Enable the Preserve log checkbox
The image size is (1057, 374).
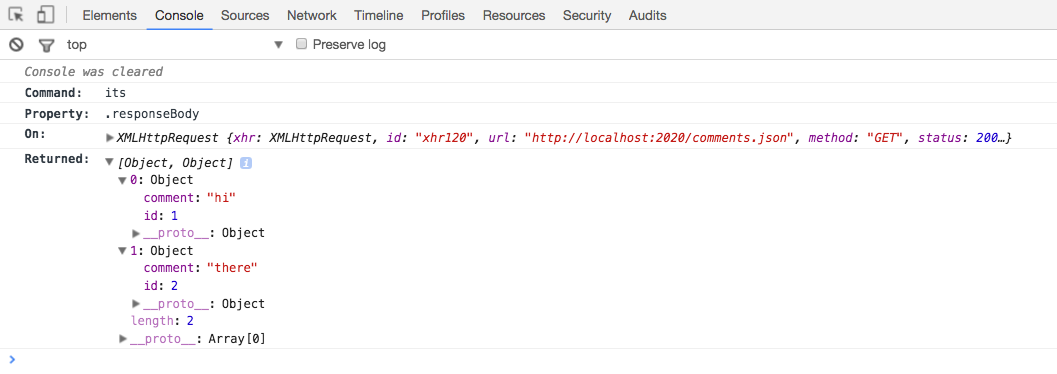[301, 44]
